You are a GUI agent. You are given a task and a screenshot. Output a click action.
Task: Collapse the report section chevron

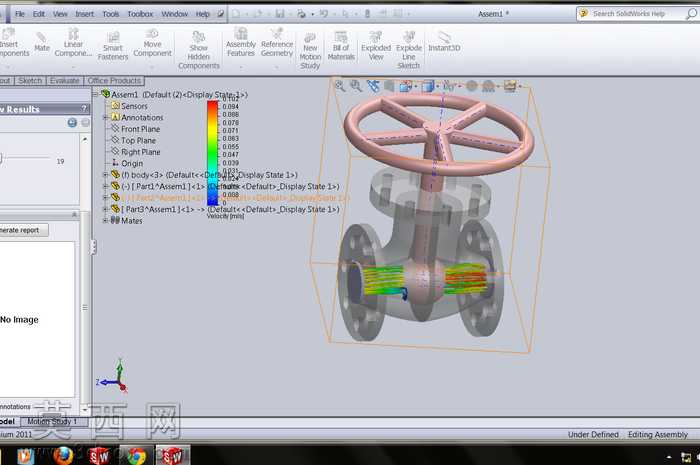tap(75, 215)
